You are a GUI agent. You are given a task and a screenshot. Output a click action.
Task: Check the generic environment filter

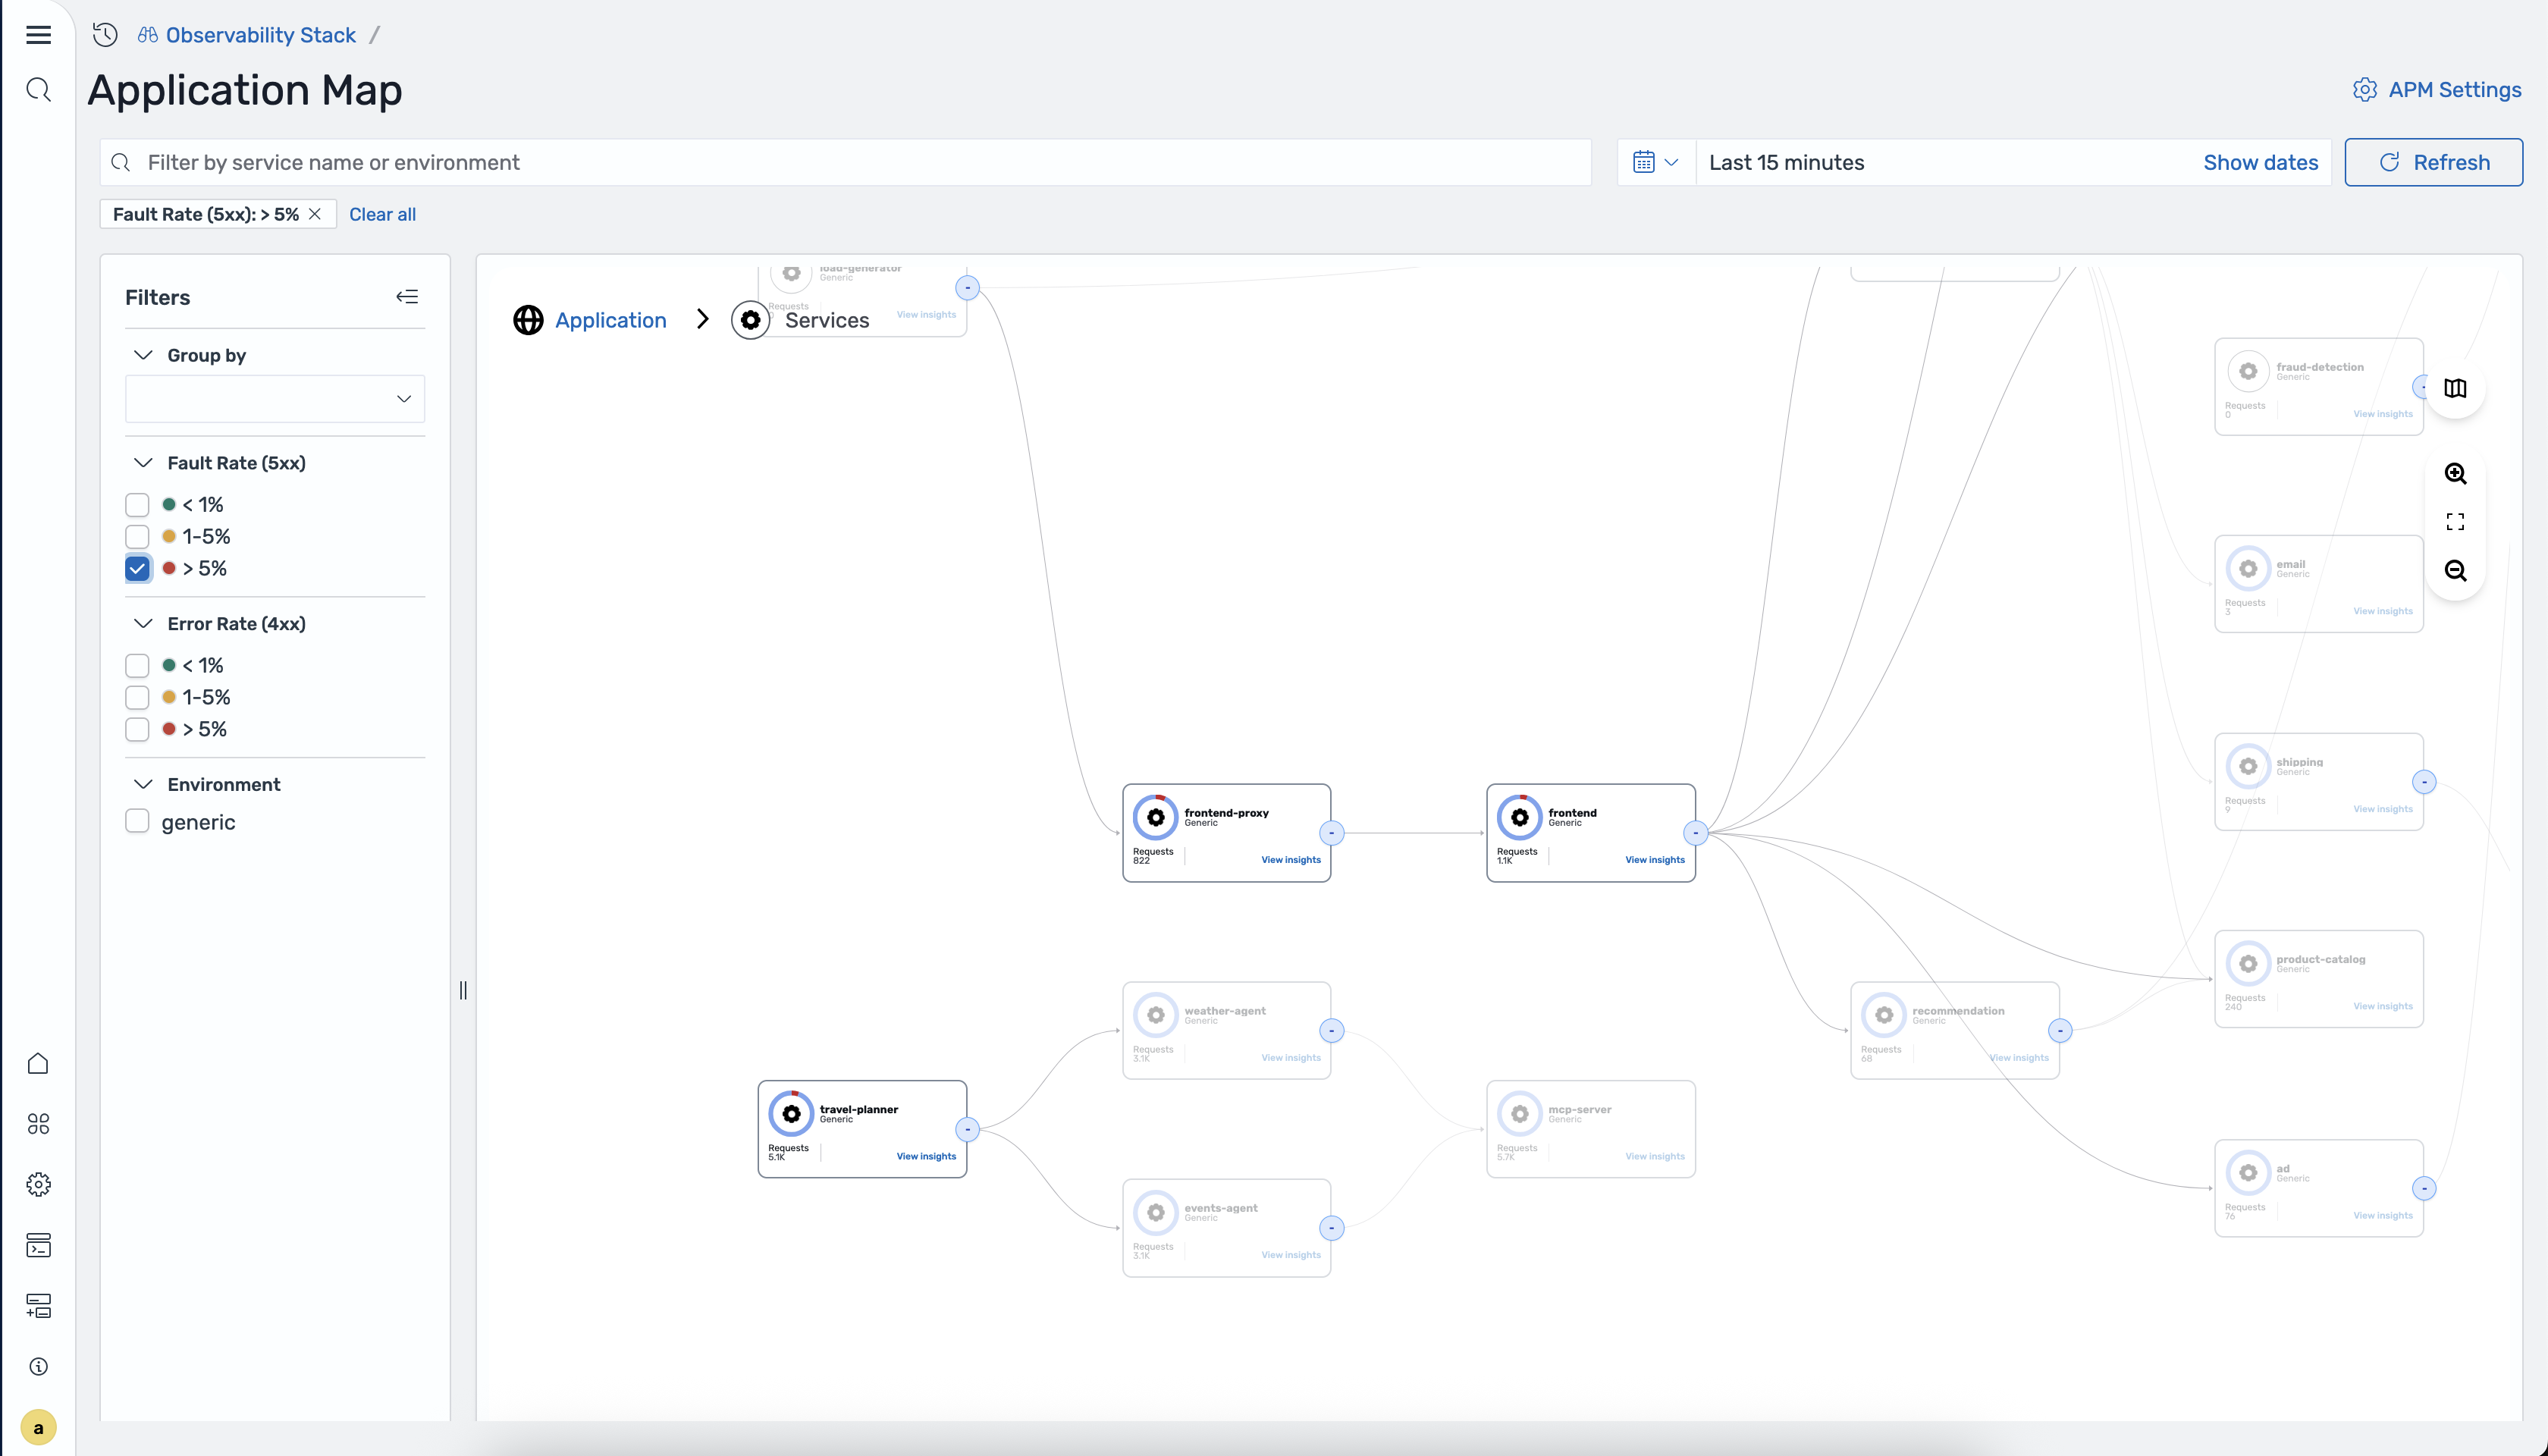point(137,821)
